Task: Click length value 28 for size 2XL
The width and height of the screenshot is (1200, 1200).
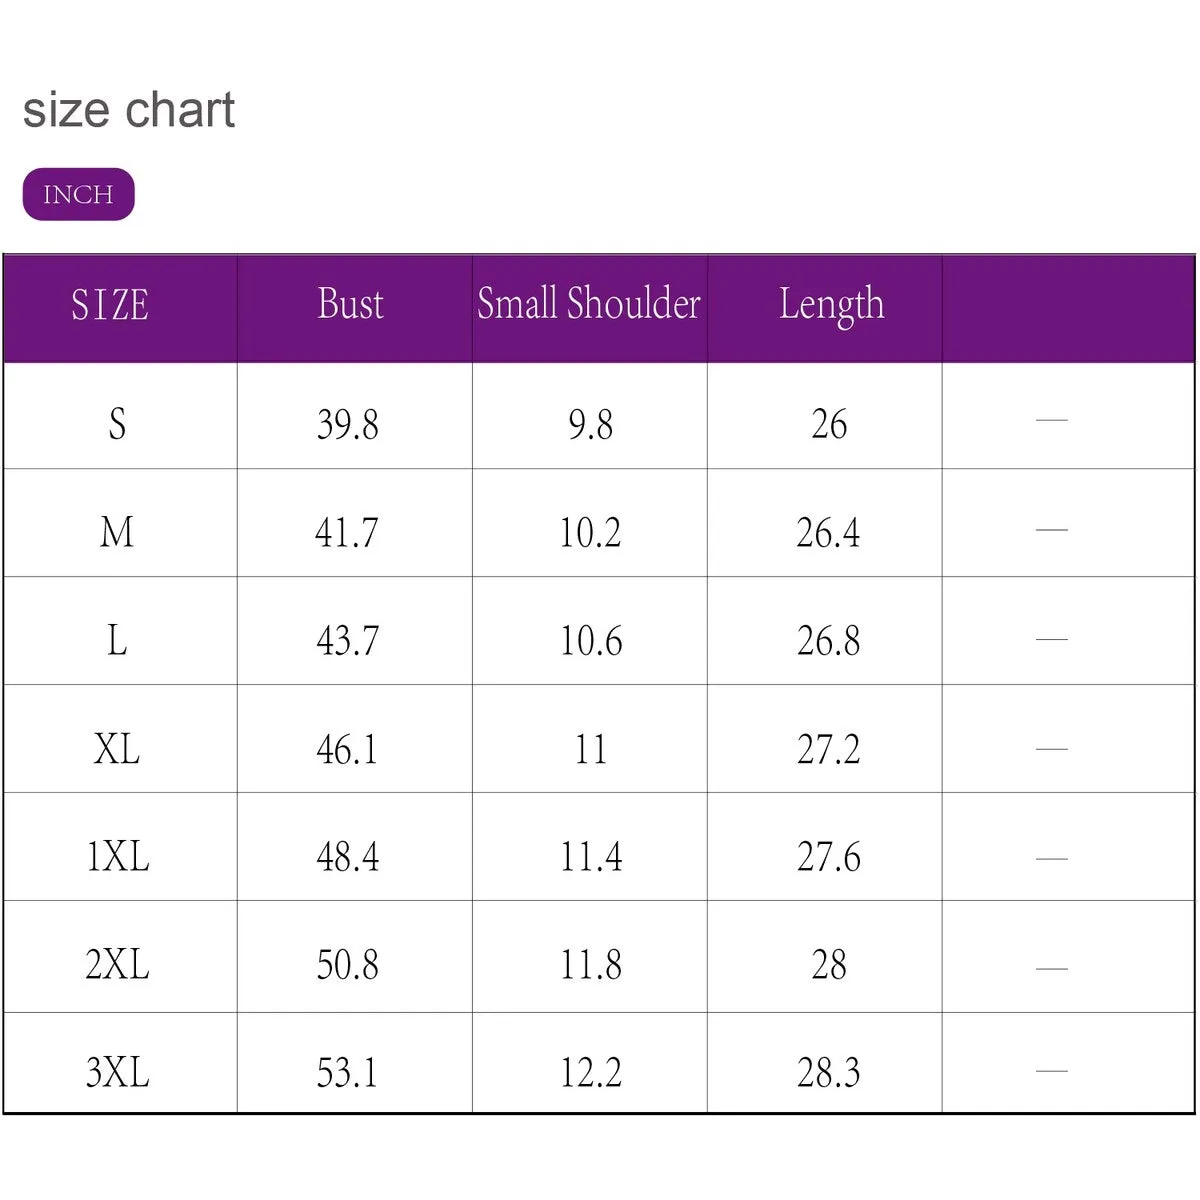Action: click(x=829, y=965)
